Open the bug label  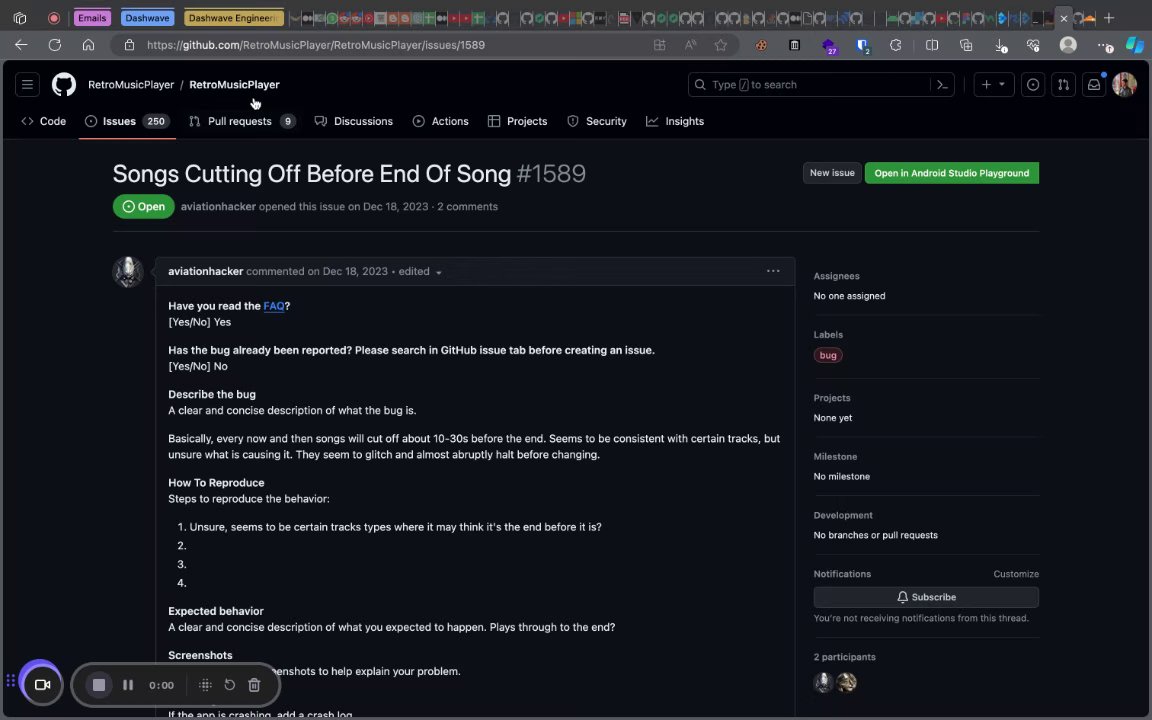[x=828, y=355]
